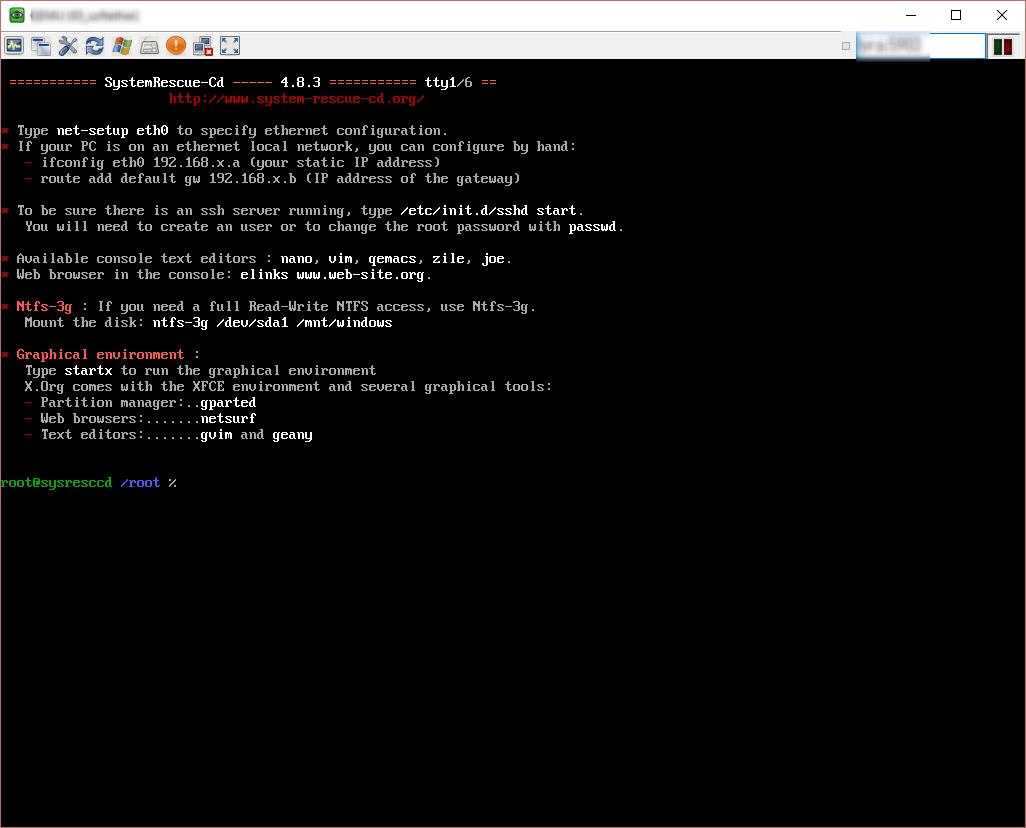Viewport: 1026px width, 828px height.
Task: Click the red 'Graphical environment' heading in terminal
Action: (x=100, y=355)
